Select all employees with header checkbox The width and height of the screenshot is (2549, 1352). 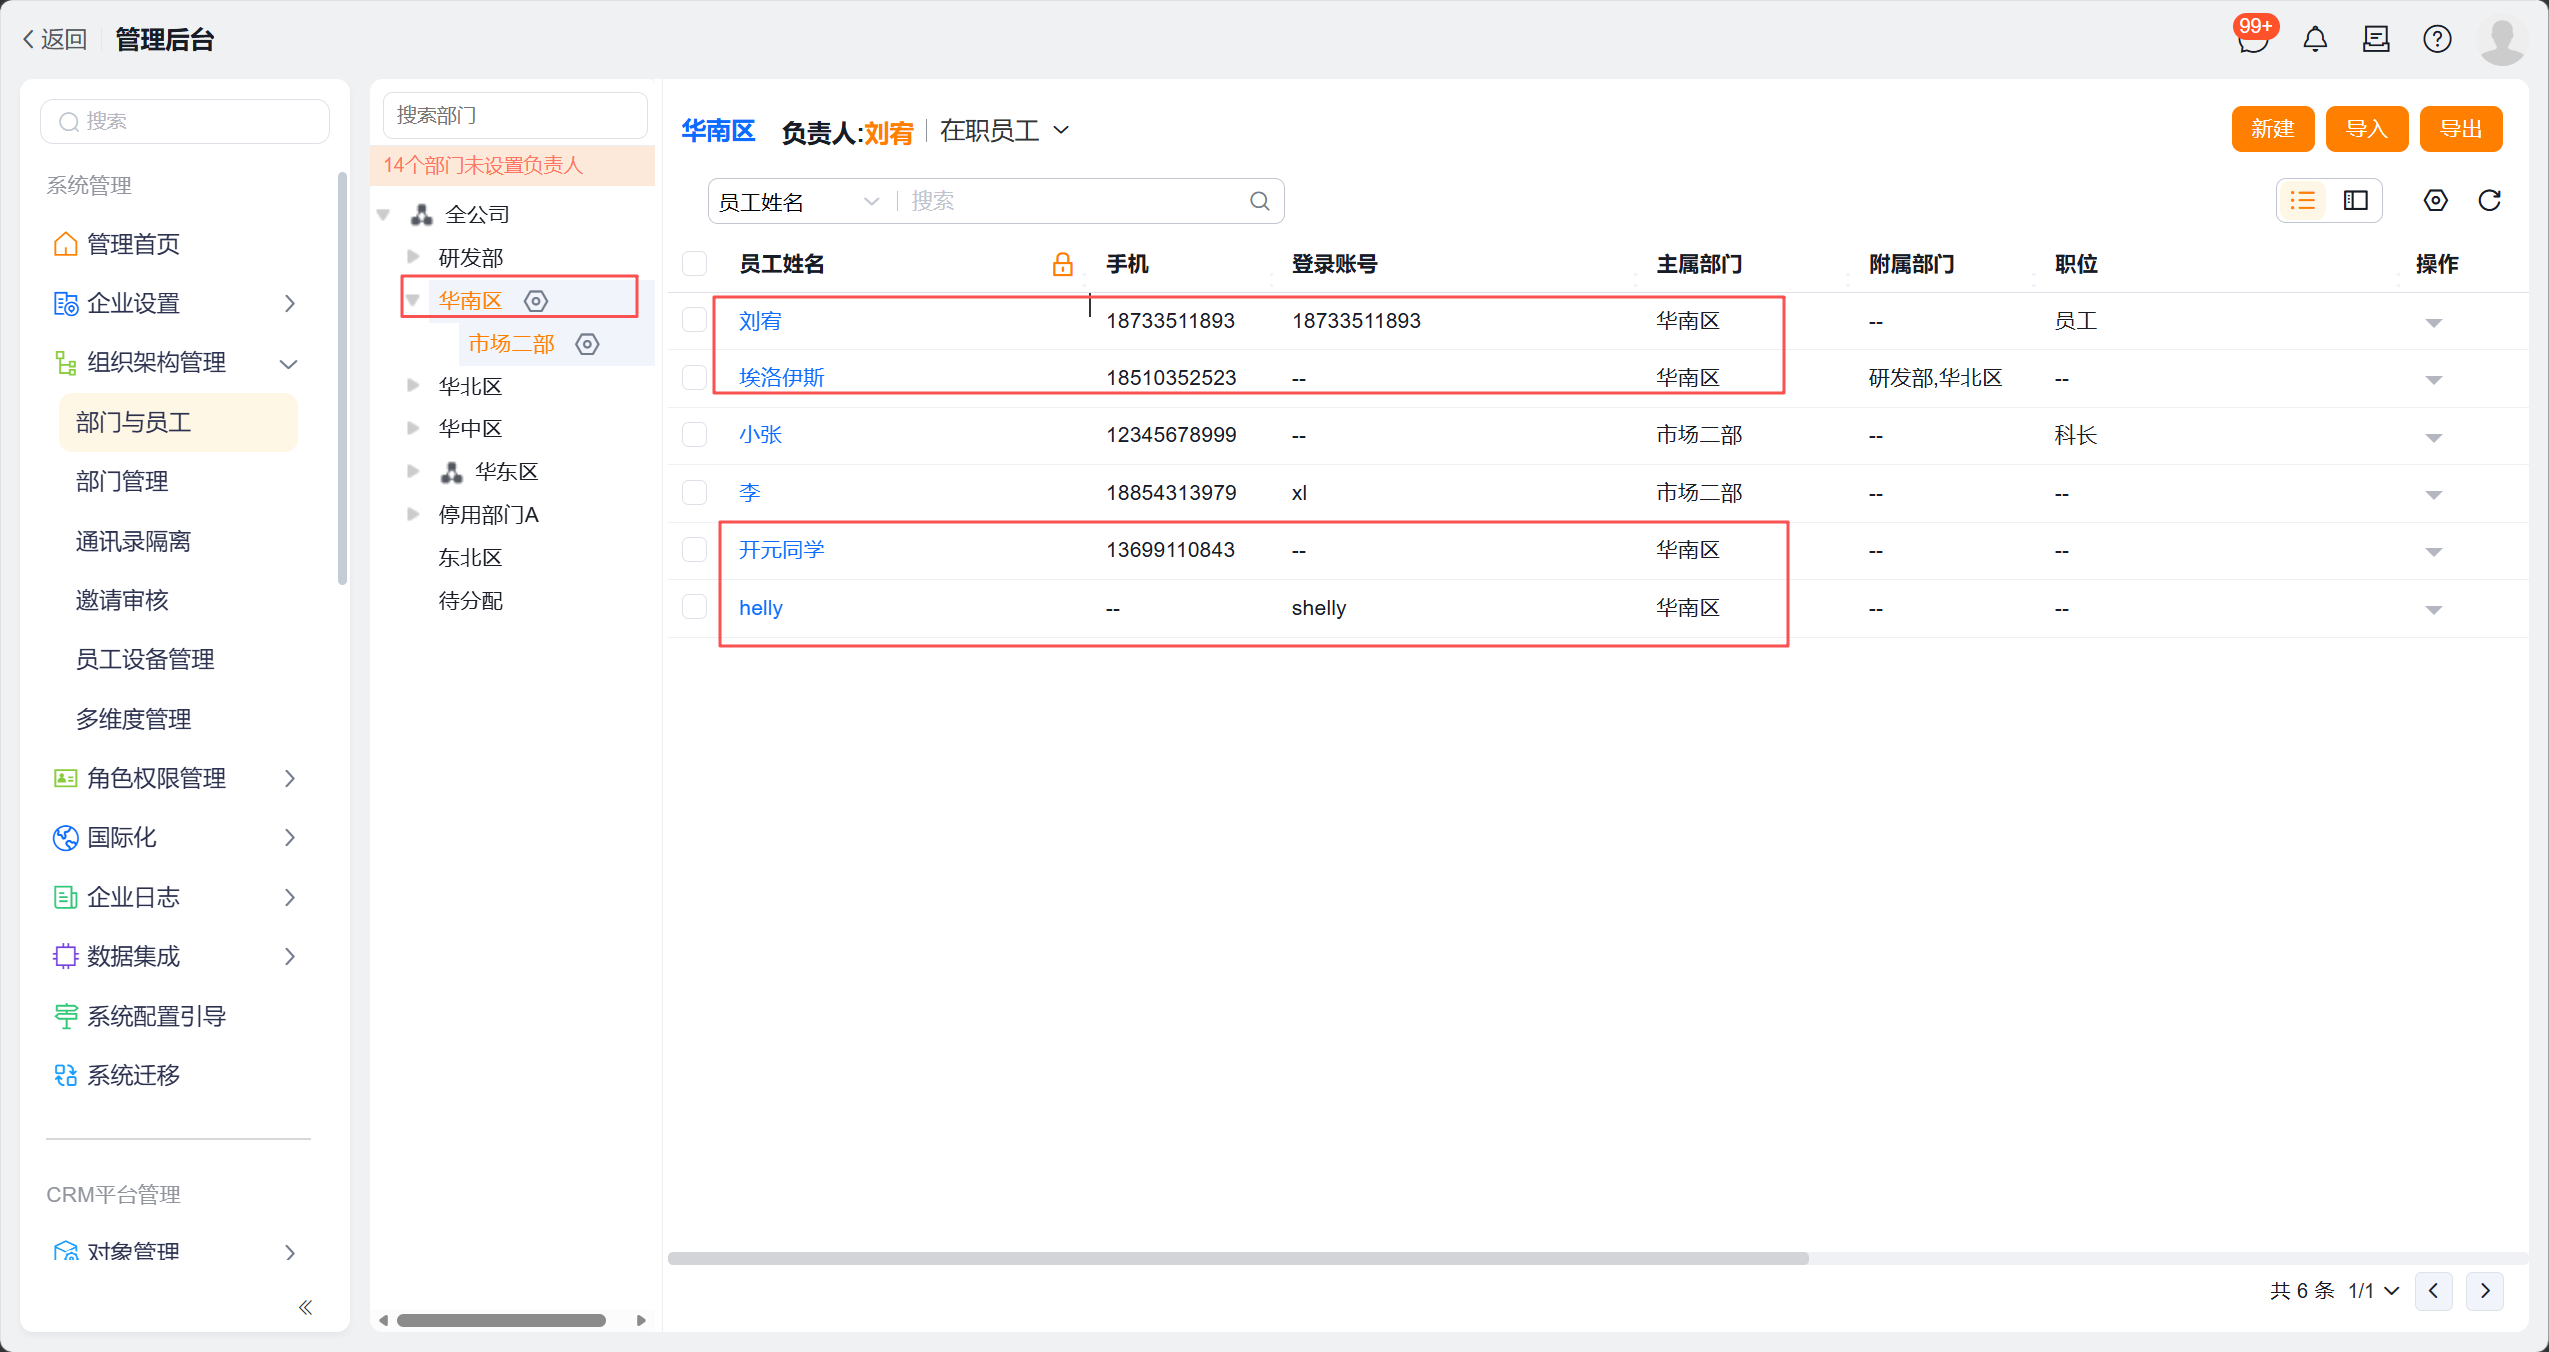tap(694, 264)
